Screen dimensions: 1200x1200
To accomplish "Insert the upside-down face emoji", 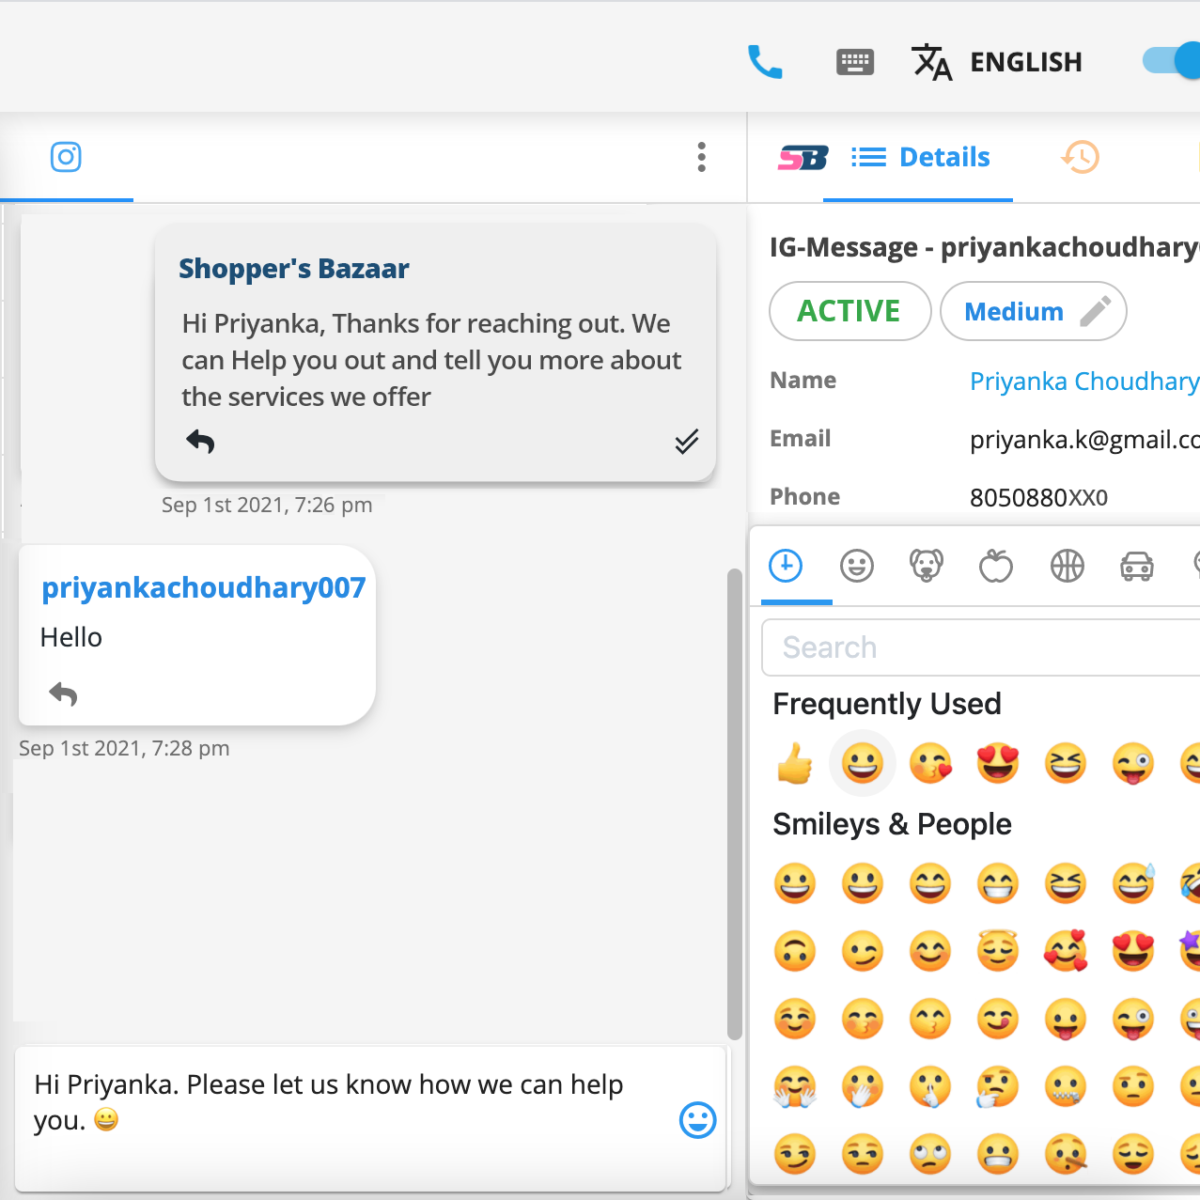I will [x=795, y=952].
